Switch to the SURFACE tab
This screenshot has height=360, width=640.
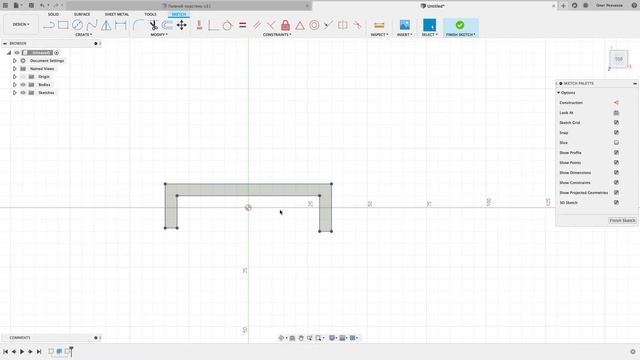(82, 14)
